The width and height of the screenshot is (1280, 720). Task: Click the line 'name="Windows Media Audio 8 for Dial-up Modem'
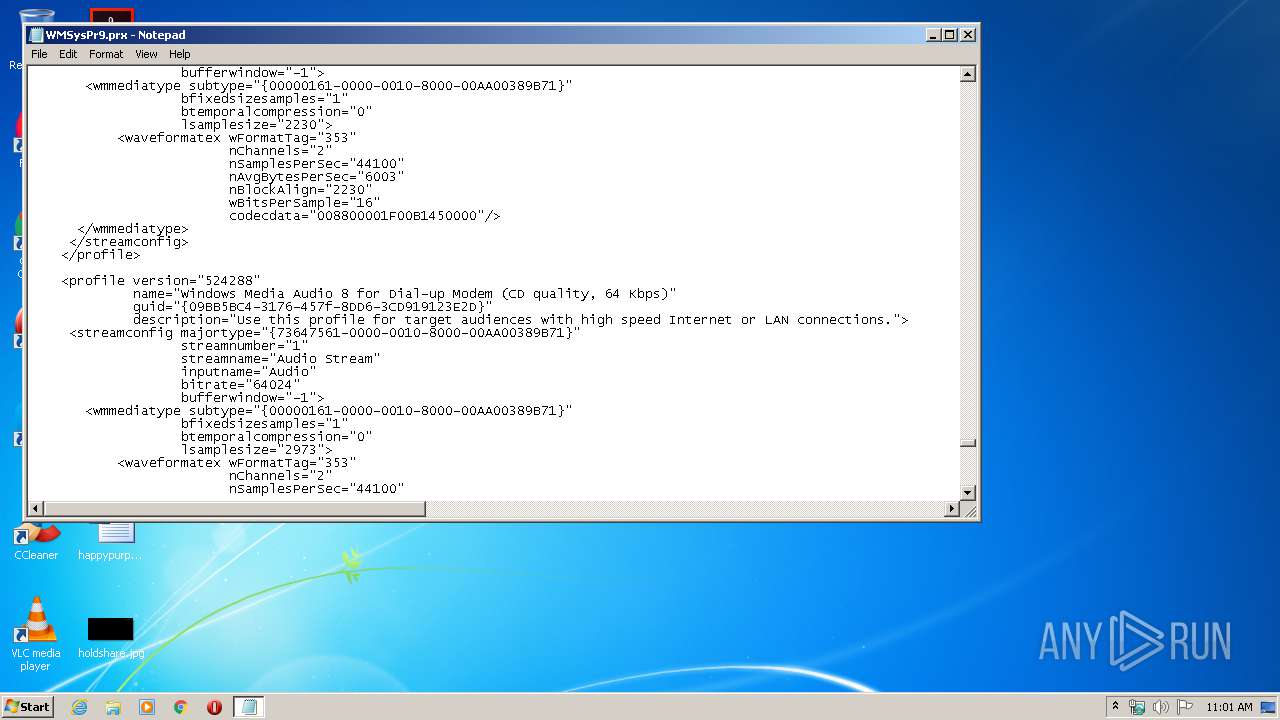click(x=404, y=293)
